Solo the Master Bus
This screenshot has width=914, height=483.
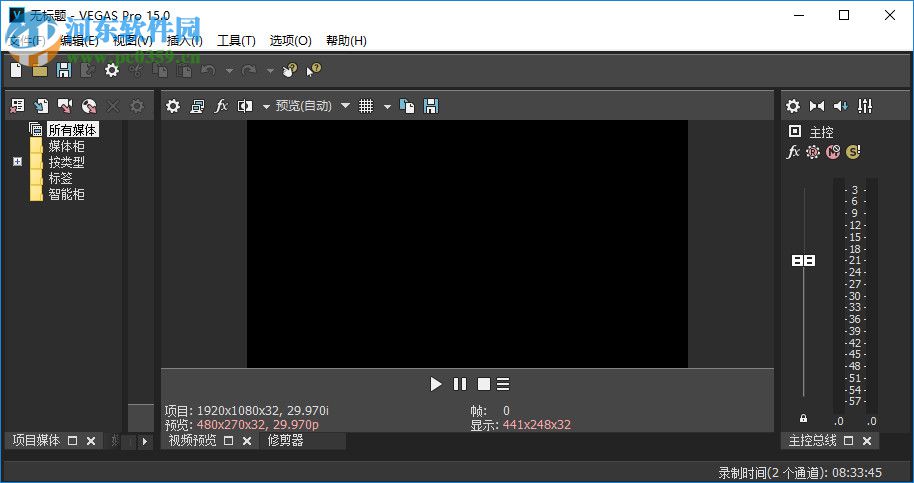point(853,152)
